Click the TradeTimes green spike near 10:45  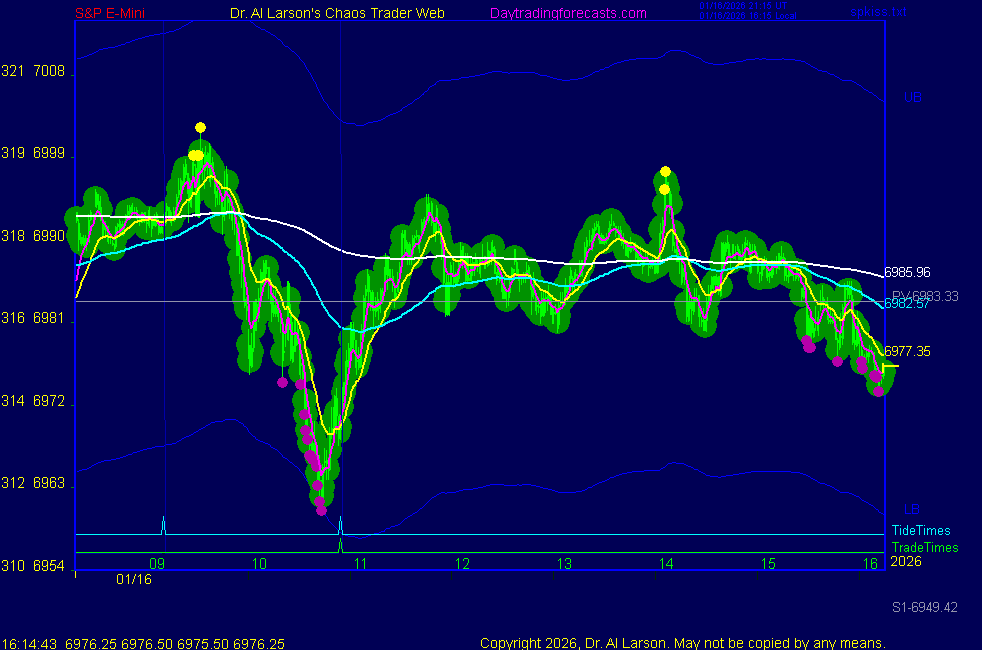pos(340,545)
